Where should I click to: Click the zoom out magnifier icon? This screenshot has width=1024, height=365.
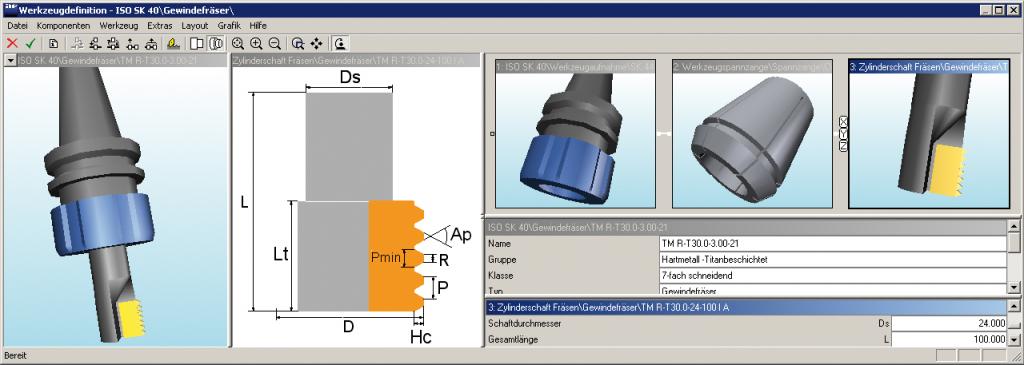point(275,43)
